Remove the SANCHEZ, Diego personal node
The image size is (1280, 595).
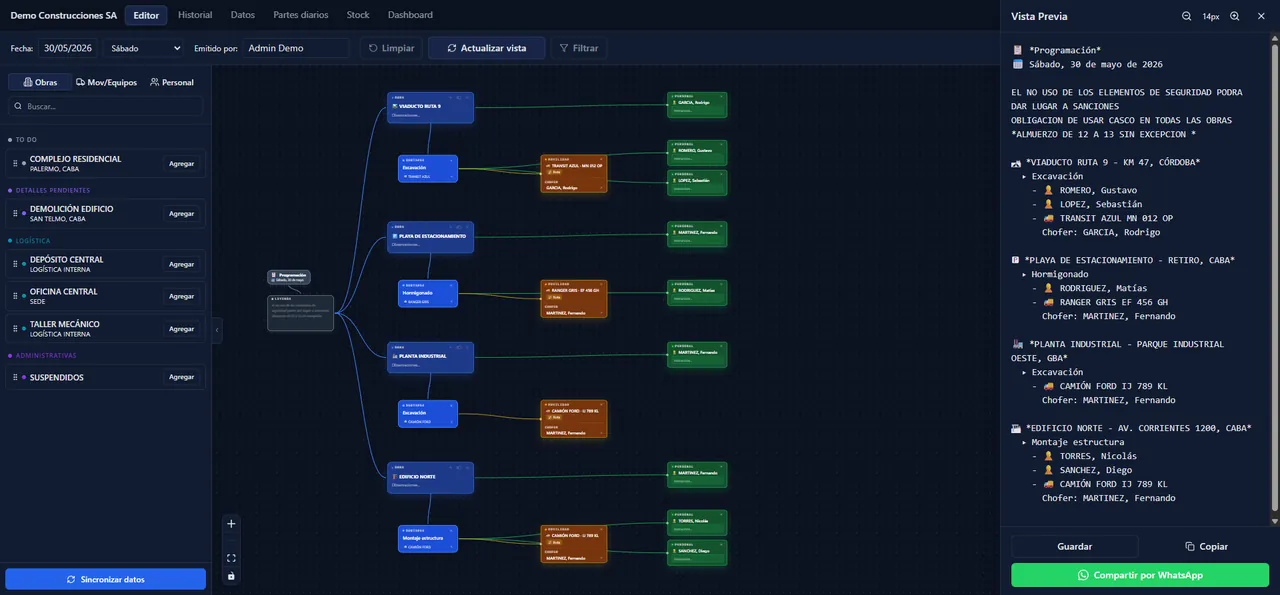coord(721,544)
